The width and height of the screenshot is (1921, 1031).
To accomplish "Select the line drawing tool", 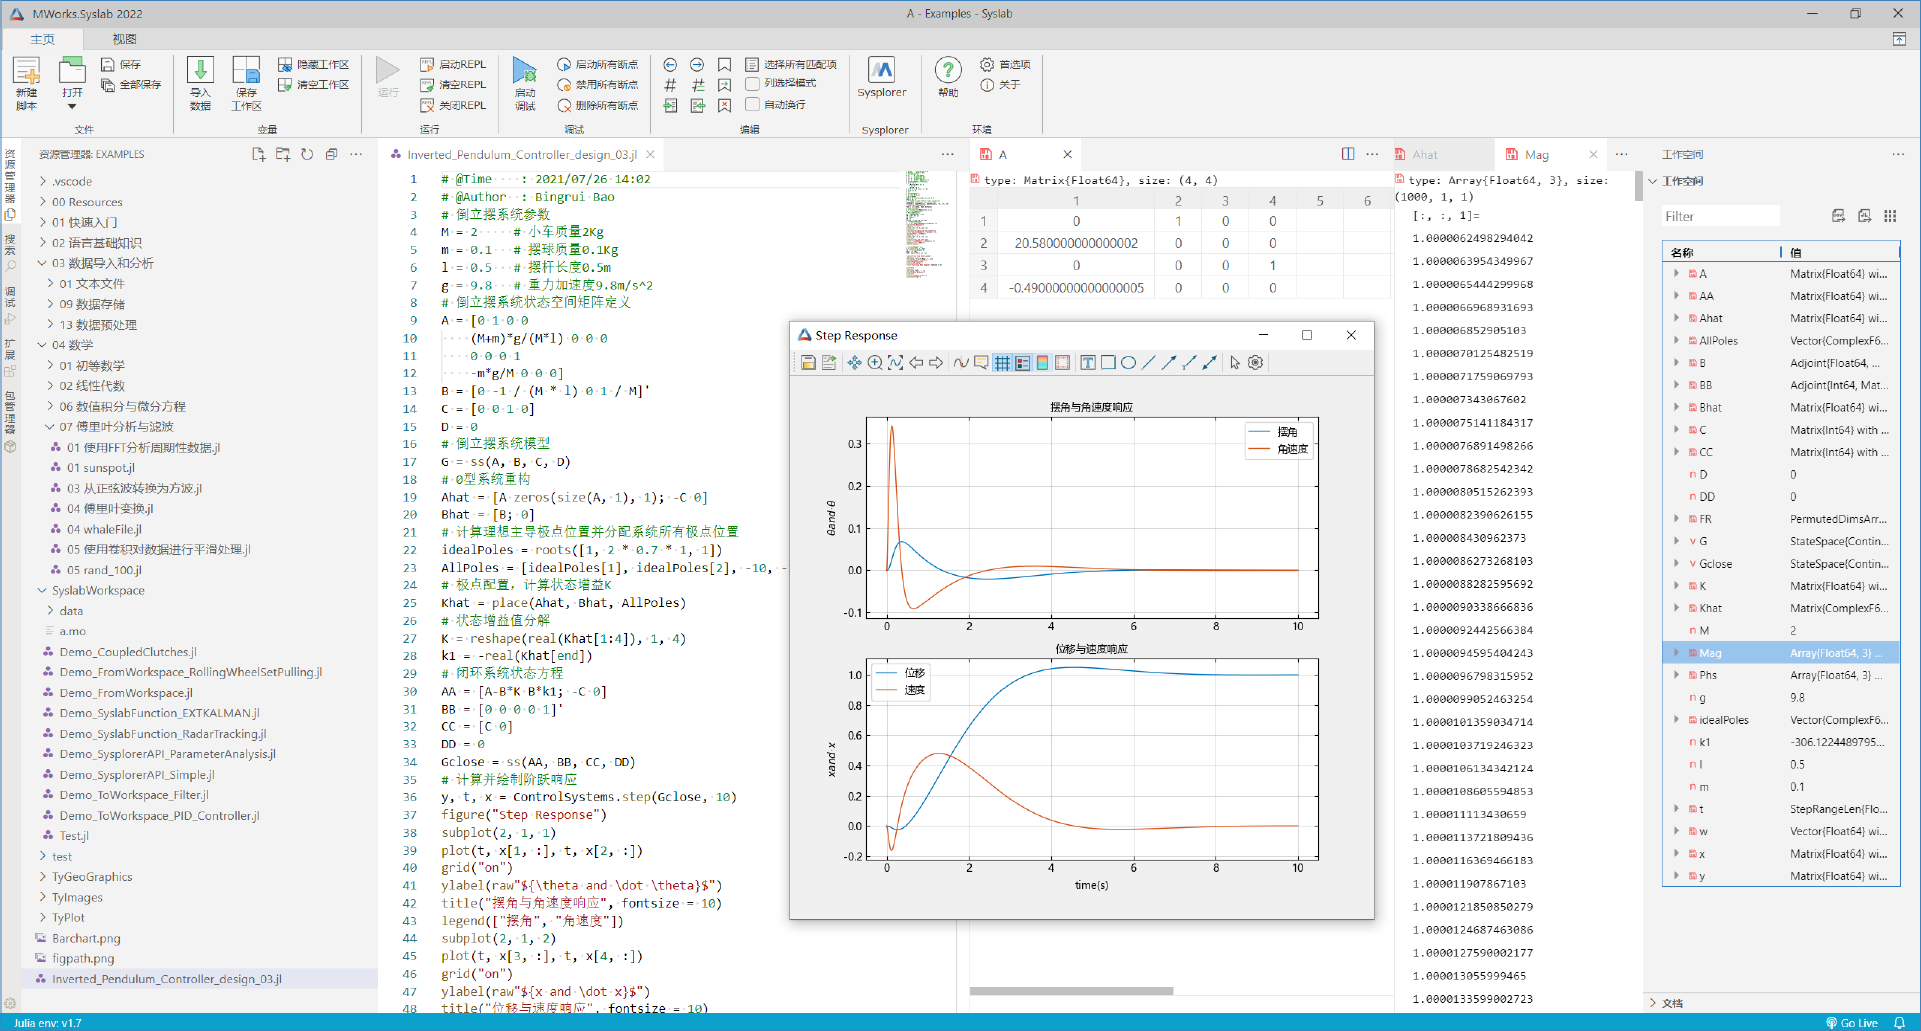I will (x=1148, y=363).
